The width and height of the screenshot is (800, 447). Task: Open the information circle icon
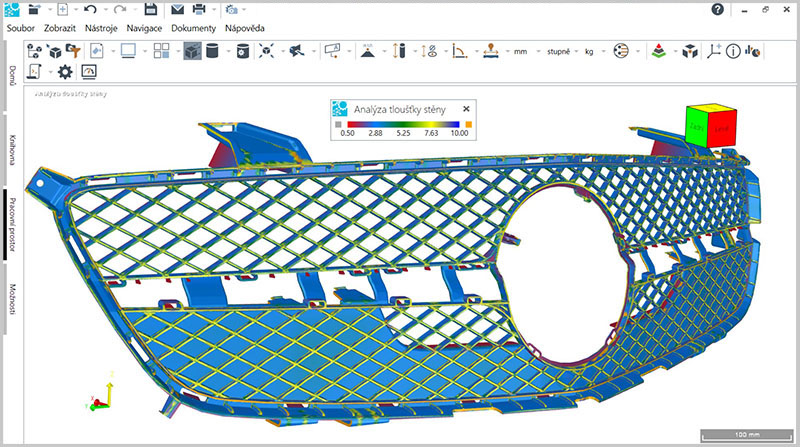733,50
